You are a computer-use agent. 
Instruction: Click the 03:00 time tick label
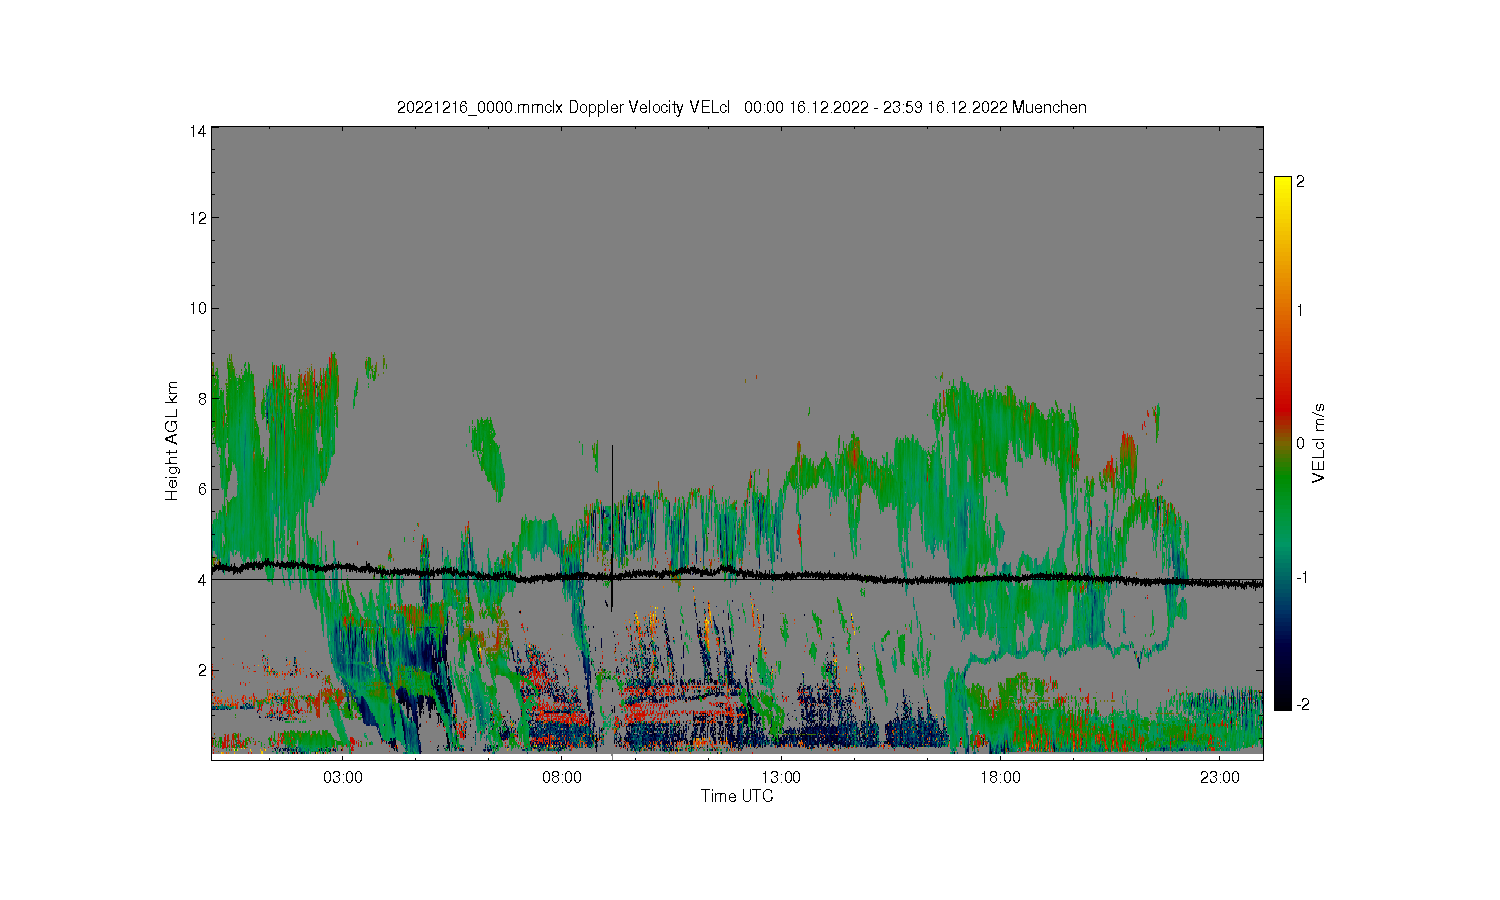[x=343, y=778]
